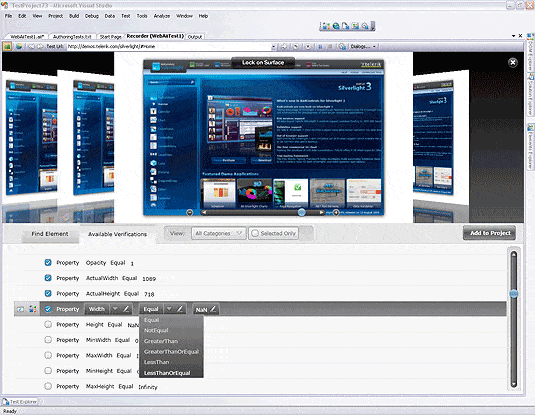Check the MinWidth property verification

48,340
